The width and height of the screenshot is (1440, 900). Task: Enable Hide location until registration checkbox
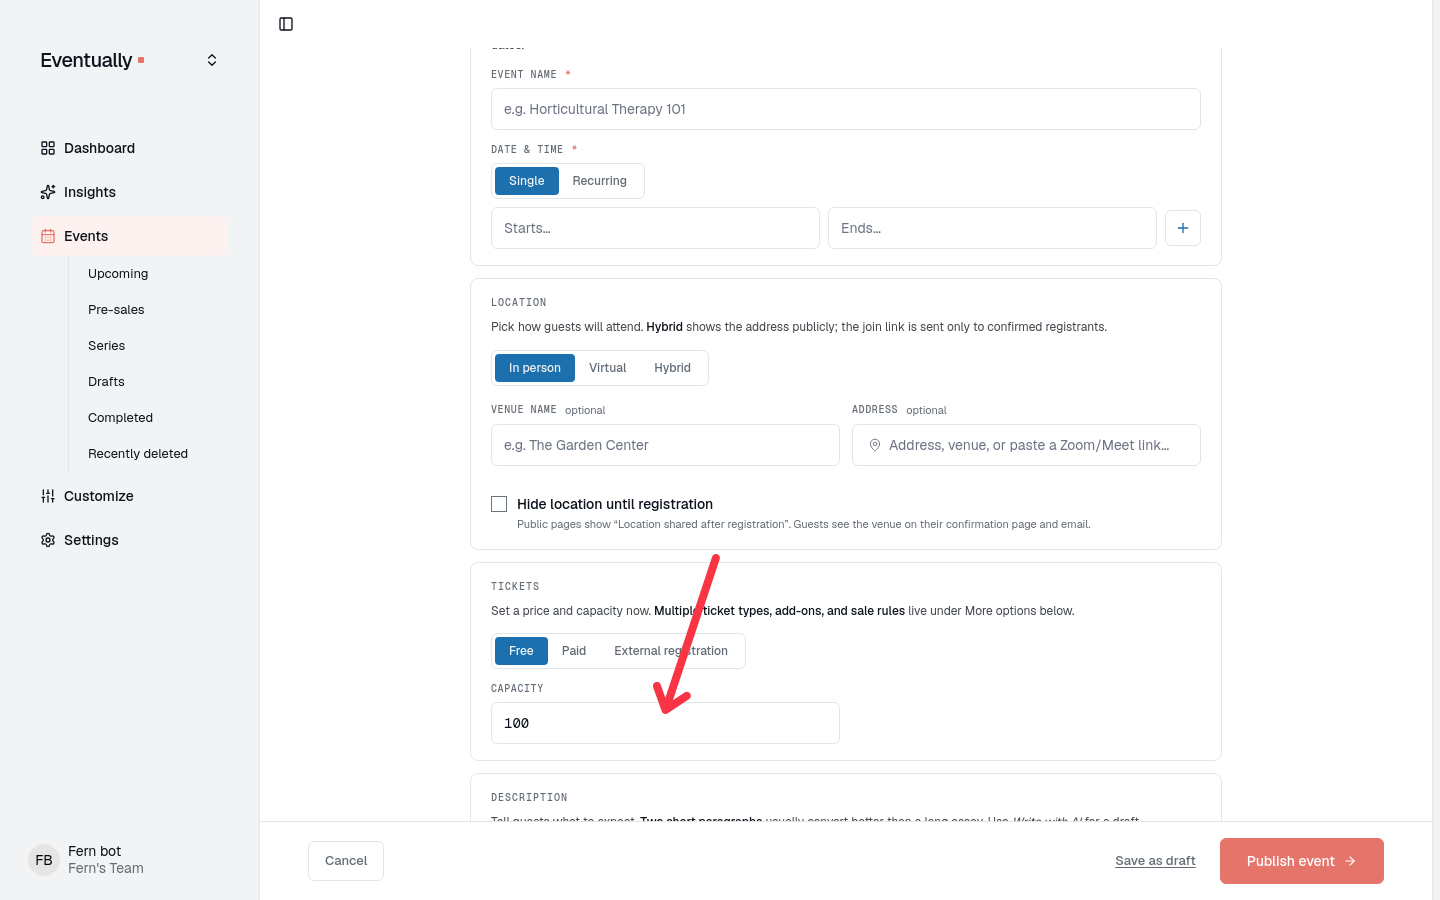pyautogui.click(x=499, y=504)
